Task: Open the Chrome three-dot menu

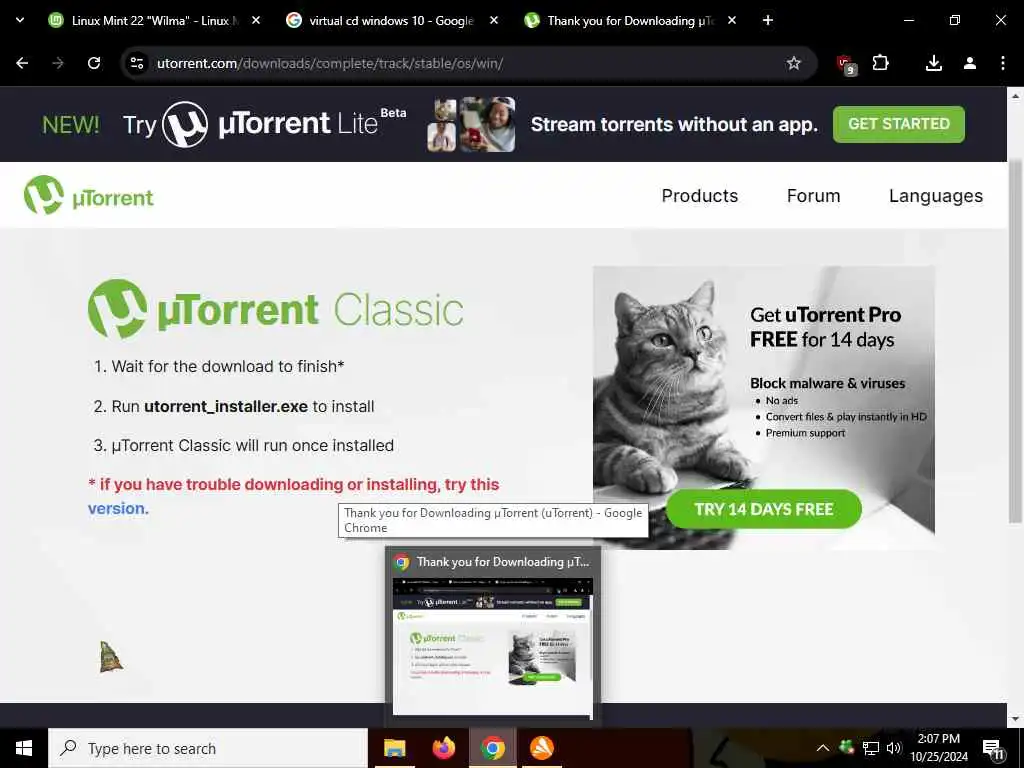Action: [x=1002, y=63]
